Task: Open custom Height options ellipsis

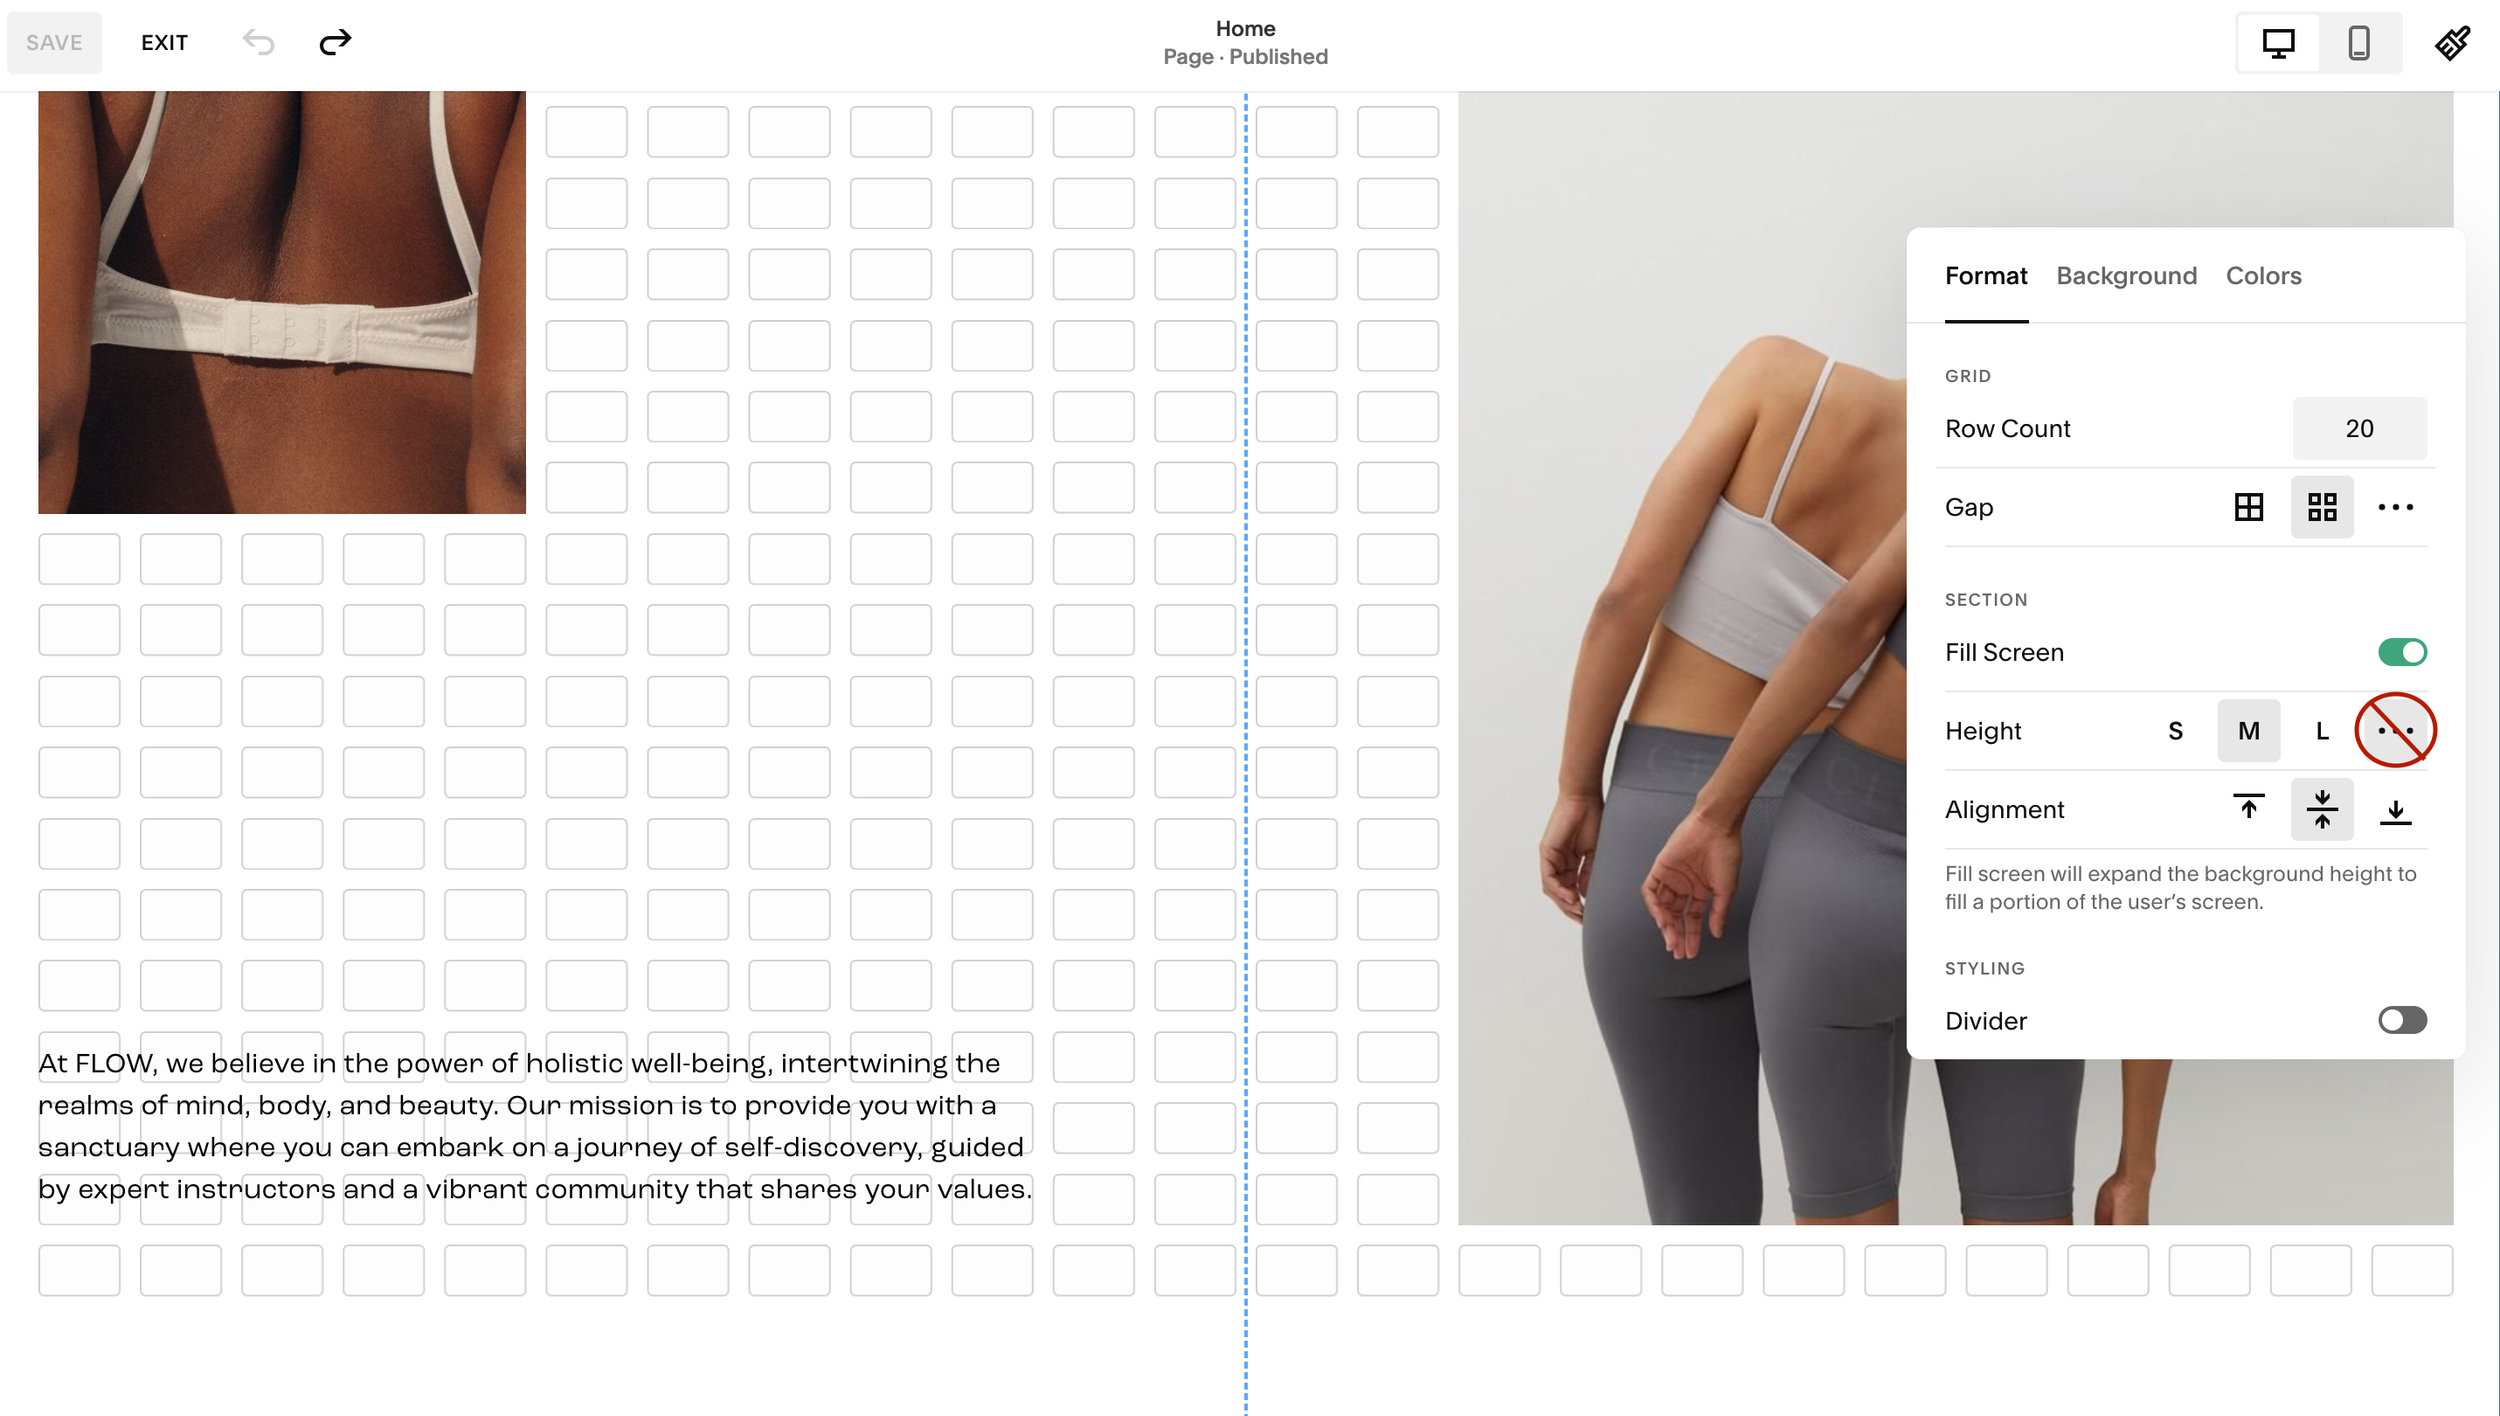Action: click(x=2395, y=731)
